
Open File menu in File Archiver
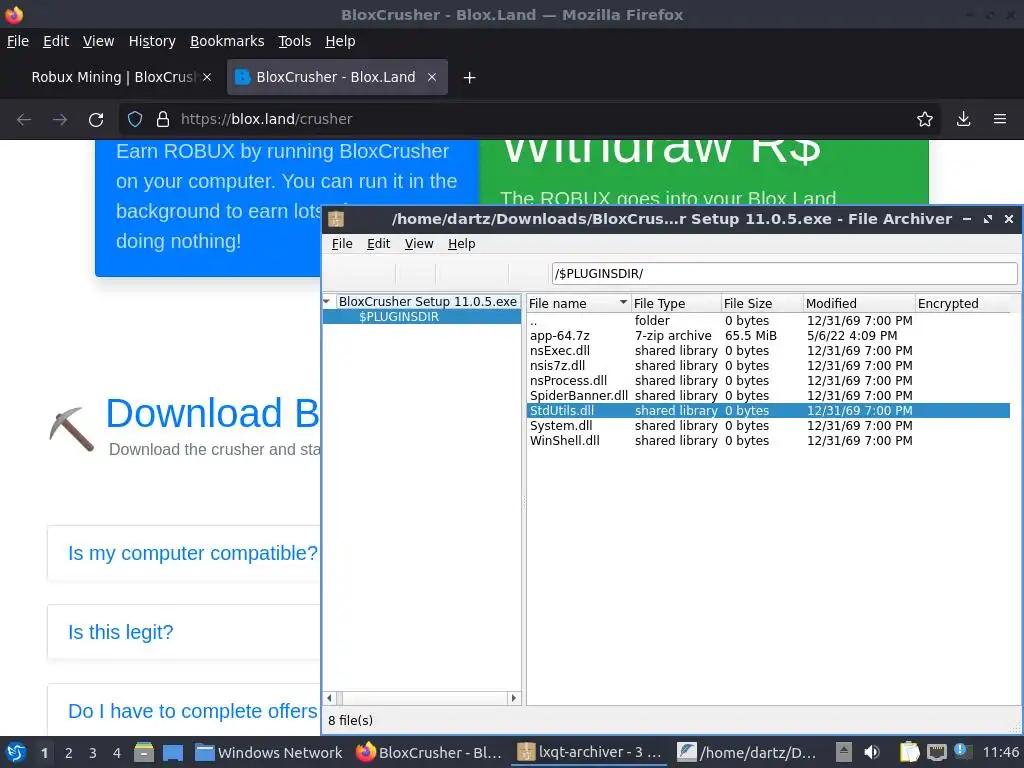(x=342, y=244)
